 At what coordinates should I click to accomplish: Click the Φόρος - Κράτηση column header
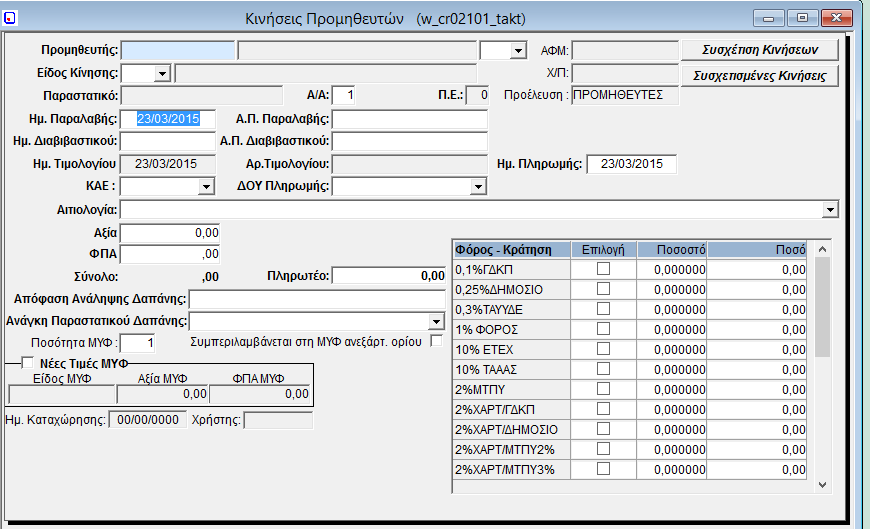click(x=512, y=250)
